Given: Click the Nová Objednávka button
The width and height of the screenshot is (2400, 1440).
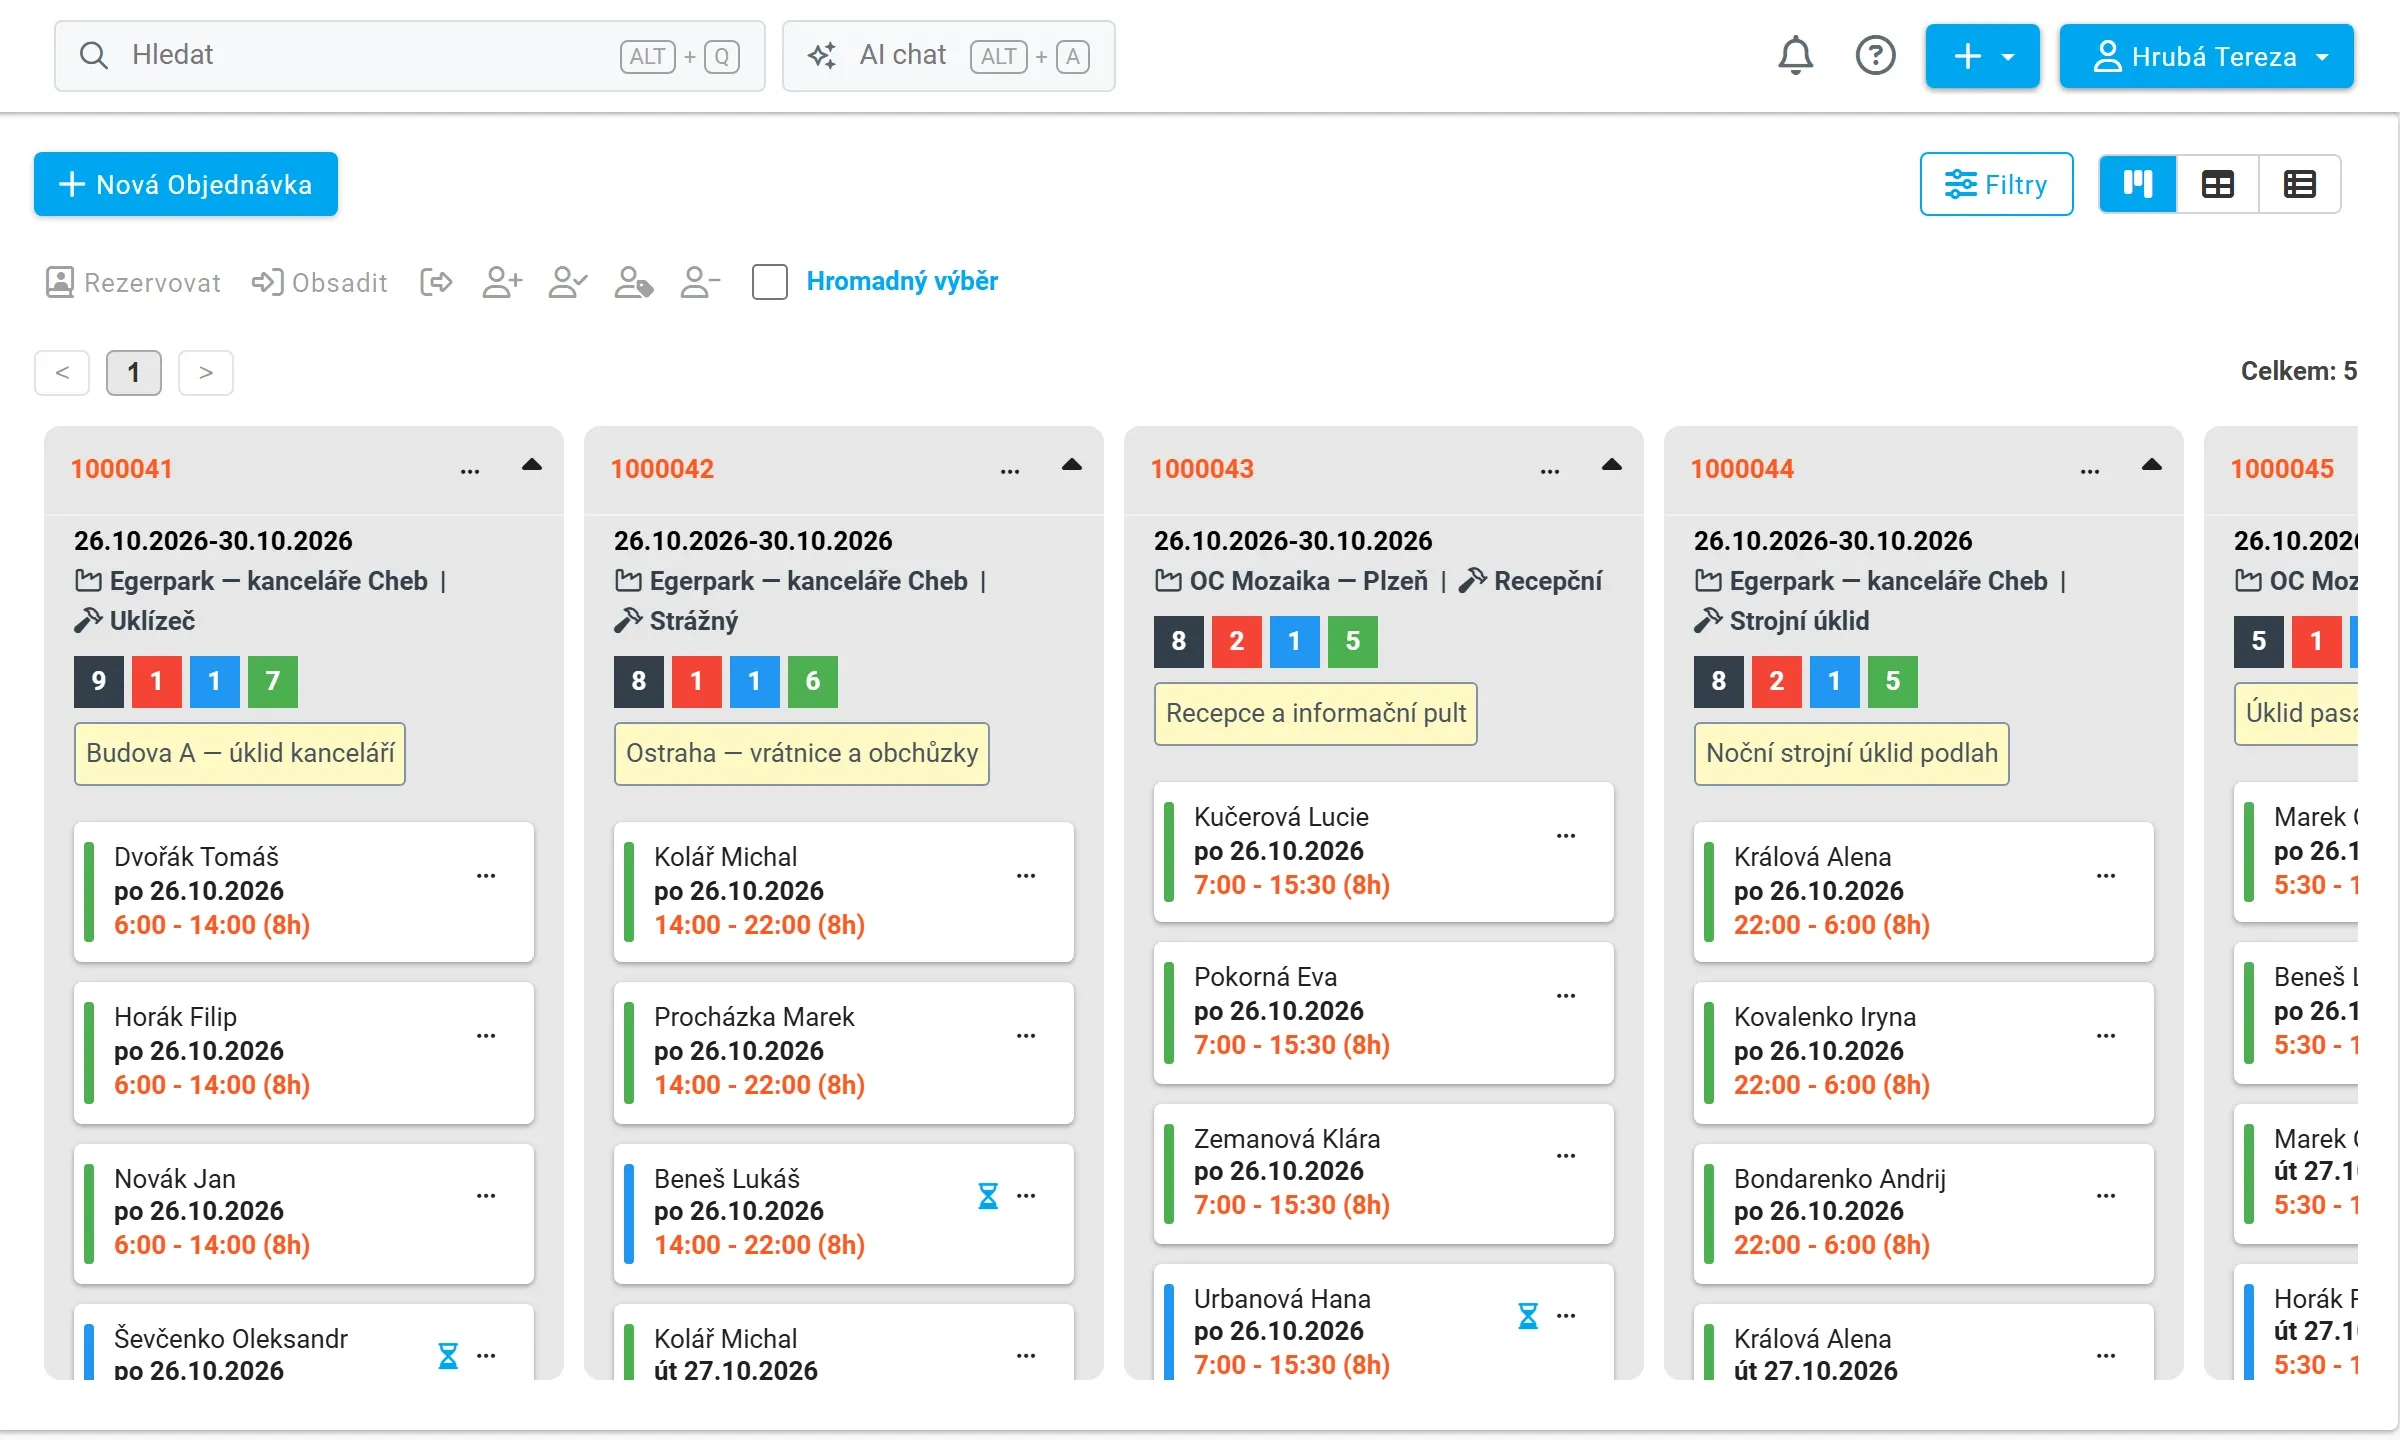Looking at the screenshot, I should (x=186, y=184).
